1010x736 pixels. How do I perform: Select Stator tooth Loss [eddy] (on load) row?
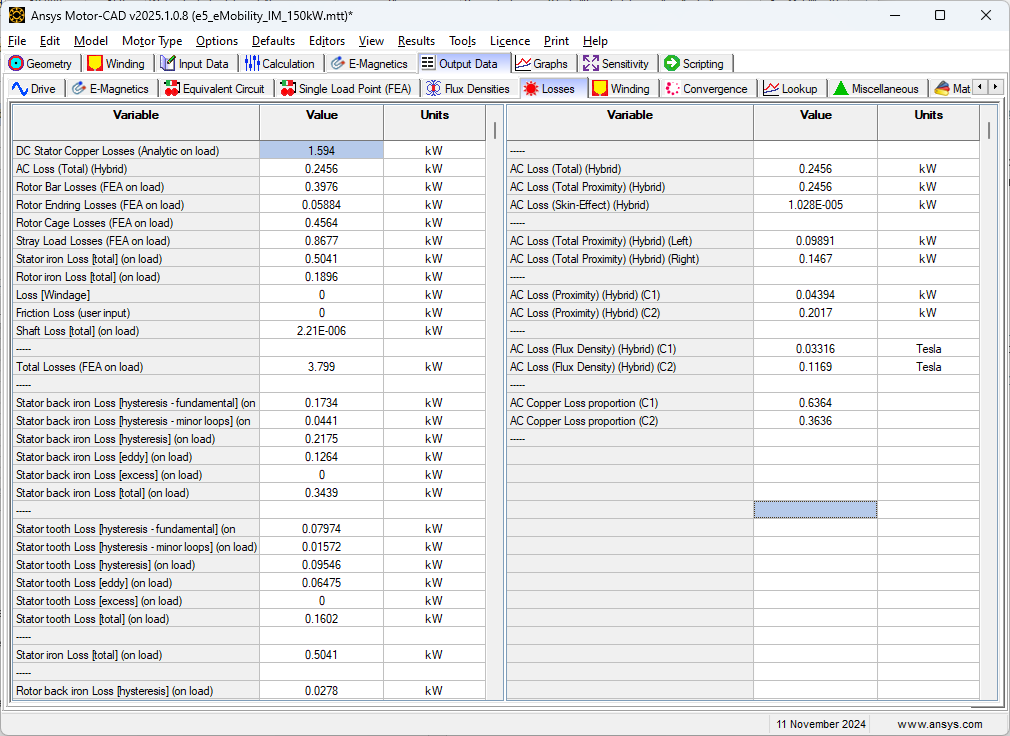point(249,583)
